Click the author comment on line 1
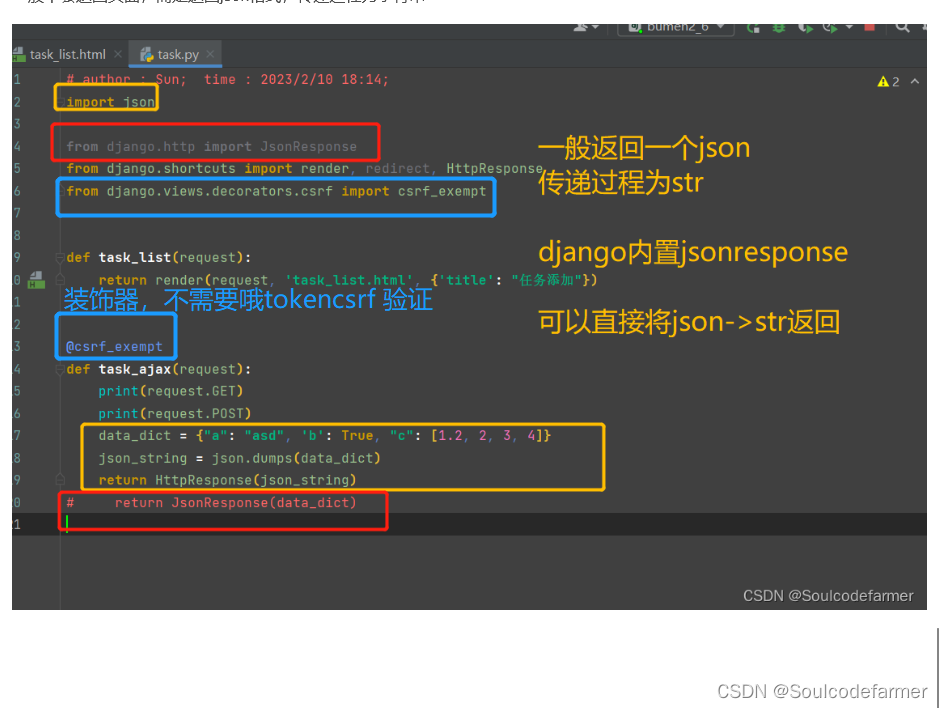The height and width of the screenshot is (708, 943). (x=228, y=79)
